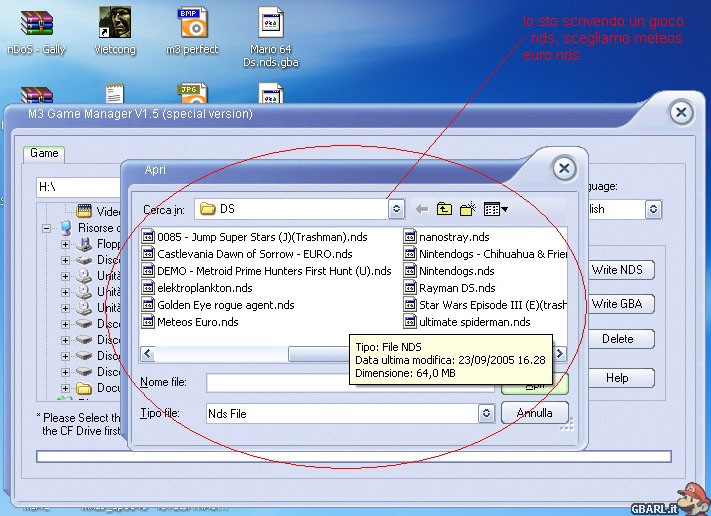The width and height of the screenshot is (711, 516).
Task: Click the progress bar in M3 Game Manager
Action: pyautogui.click(x=354, y=456)
